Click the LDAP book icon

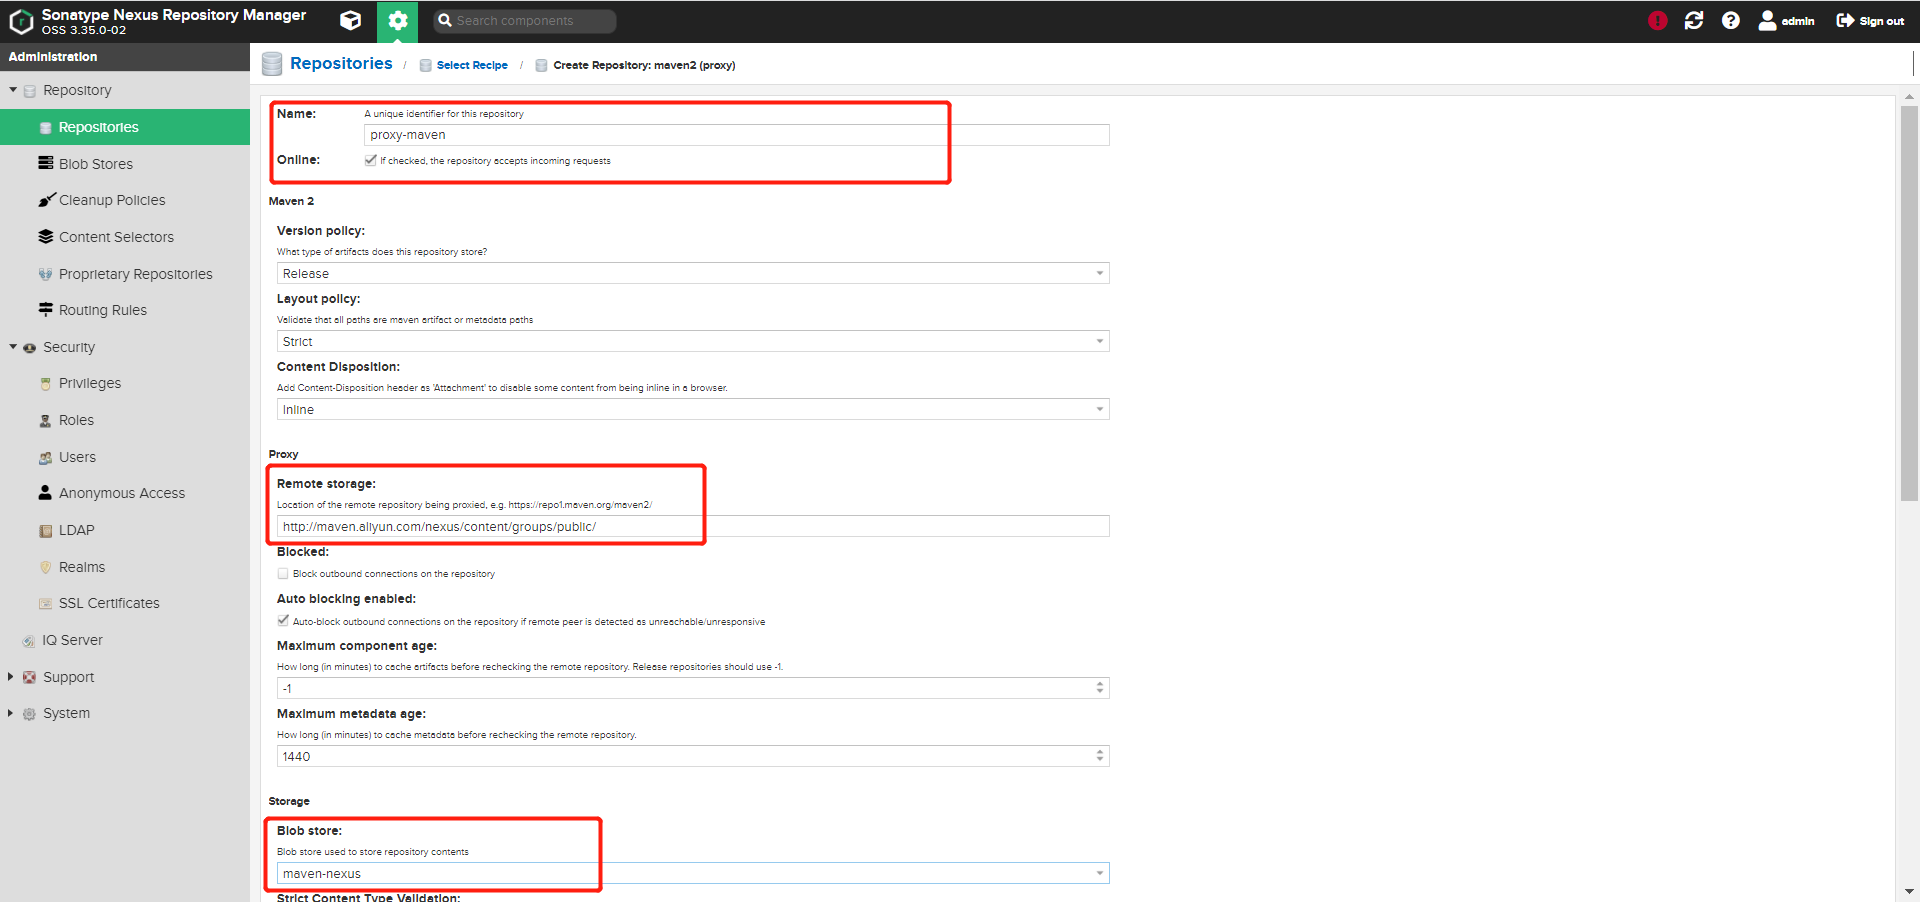click(x=46, y=531)
